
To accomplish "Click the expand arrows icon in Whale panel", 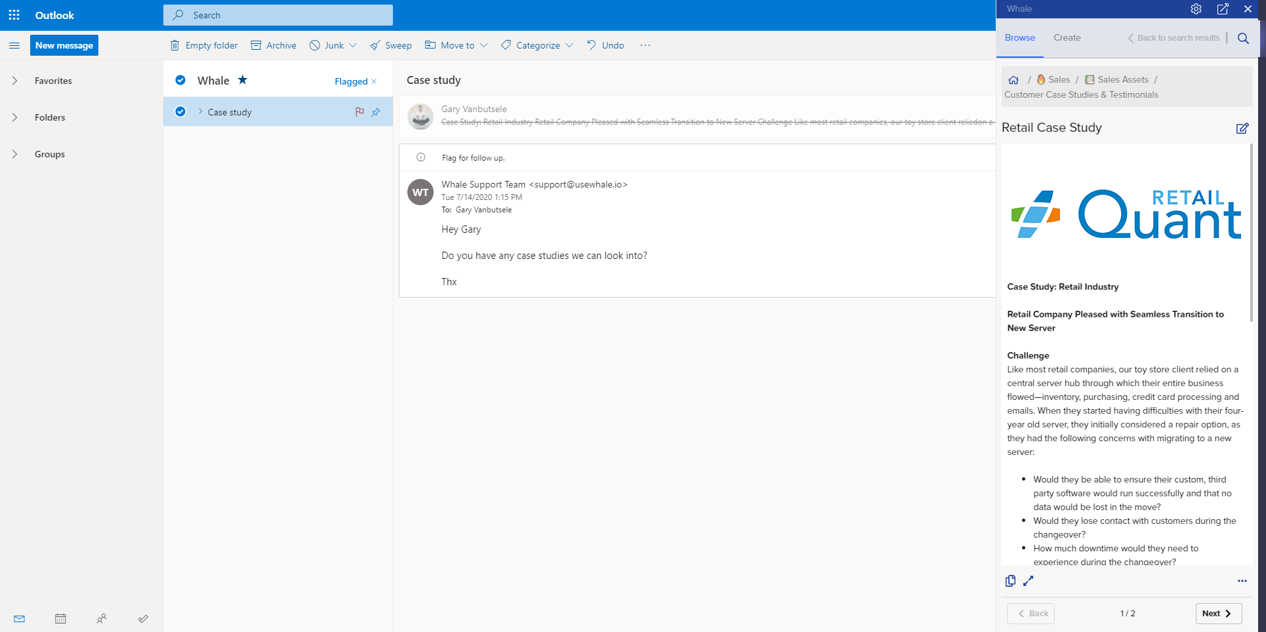I will coord(1028,581).
